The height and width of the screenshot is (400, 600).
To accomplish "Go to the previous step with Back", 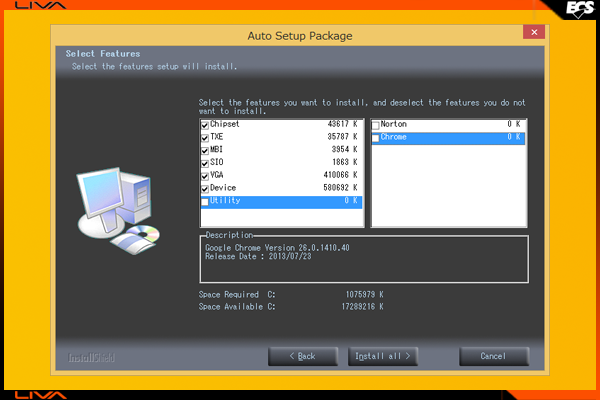I will coord(303,356).
